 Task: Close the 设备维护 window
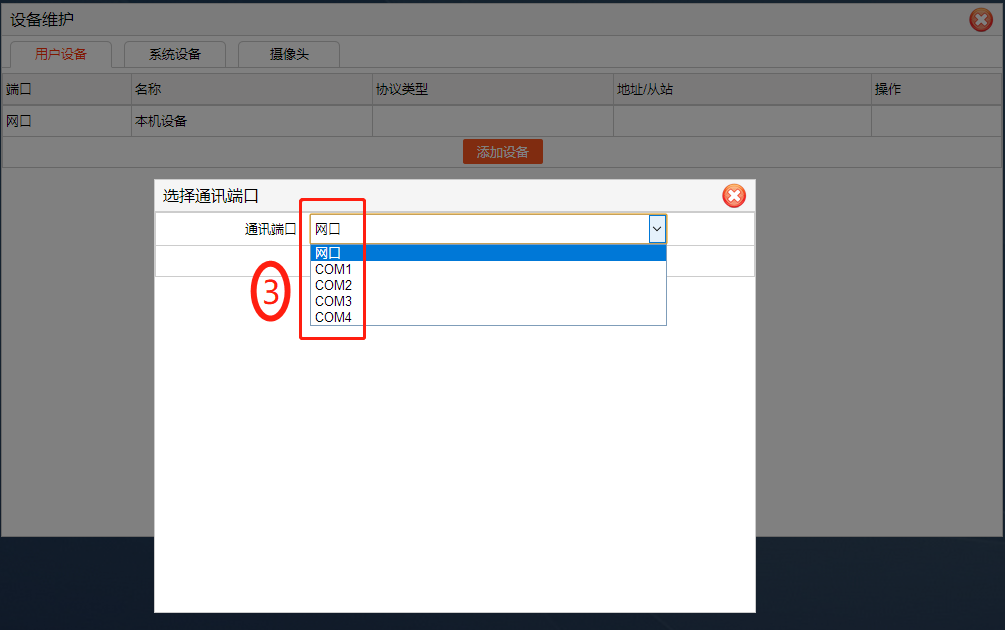click(x=981, y=20)
